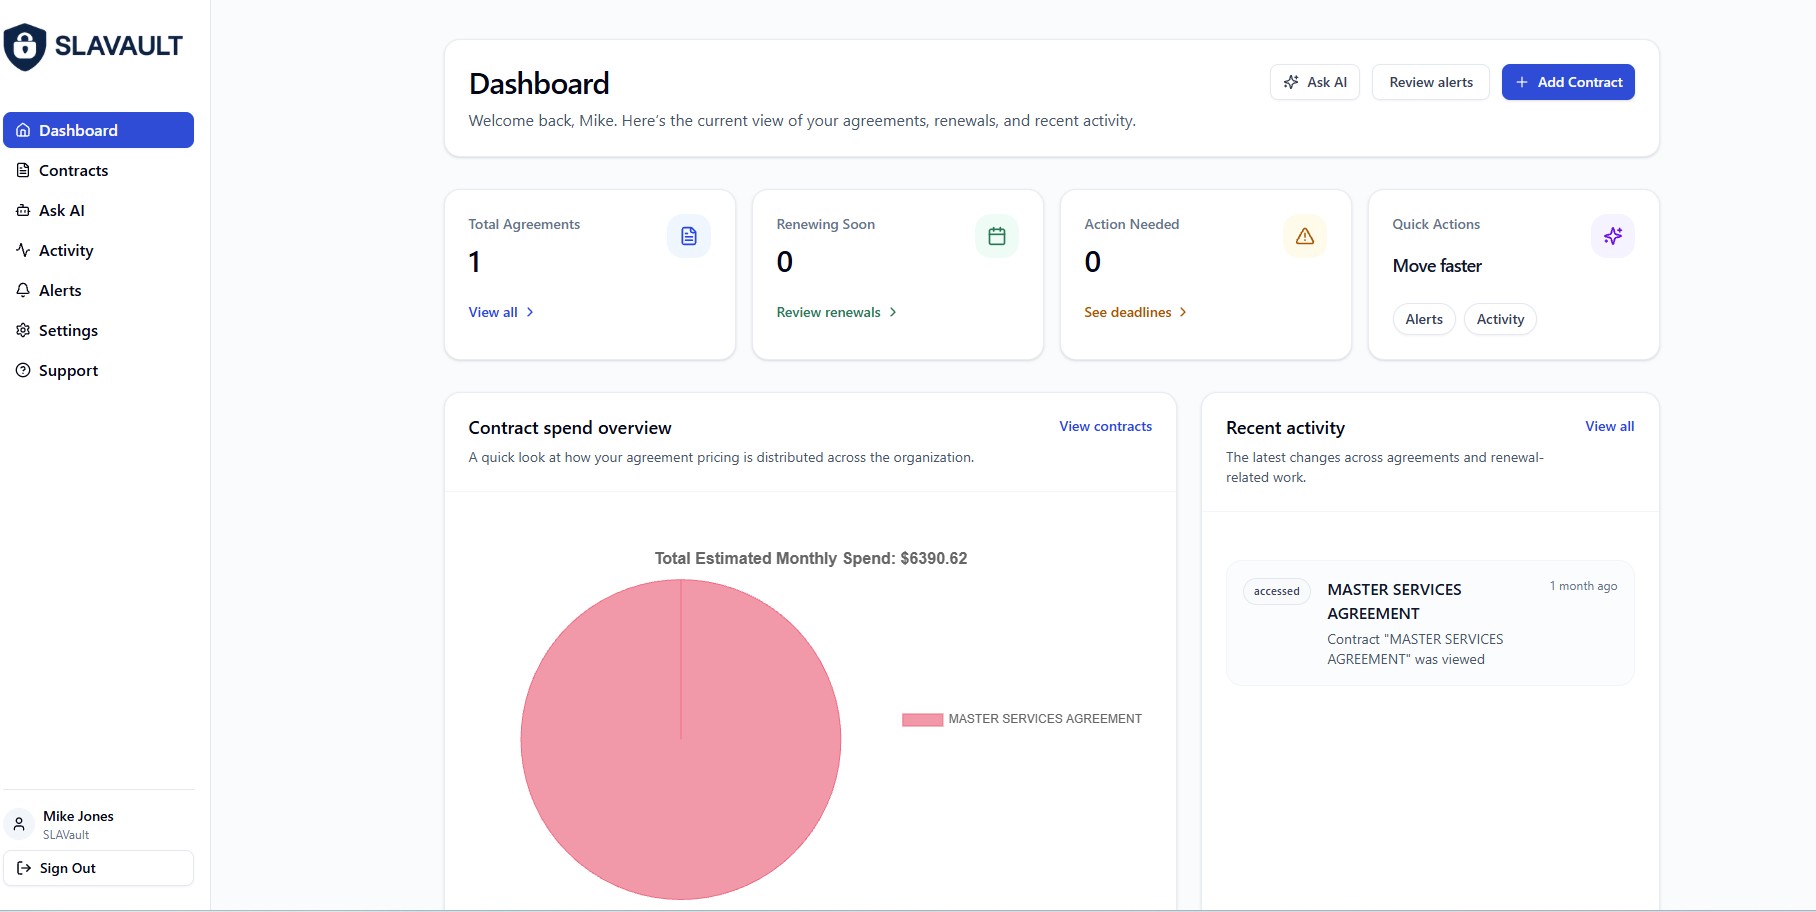1816x912 pixels.
Task: Click the accessed status badge
Action: [1277, 591]
